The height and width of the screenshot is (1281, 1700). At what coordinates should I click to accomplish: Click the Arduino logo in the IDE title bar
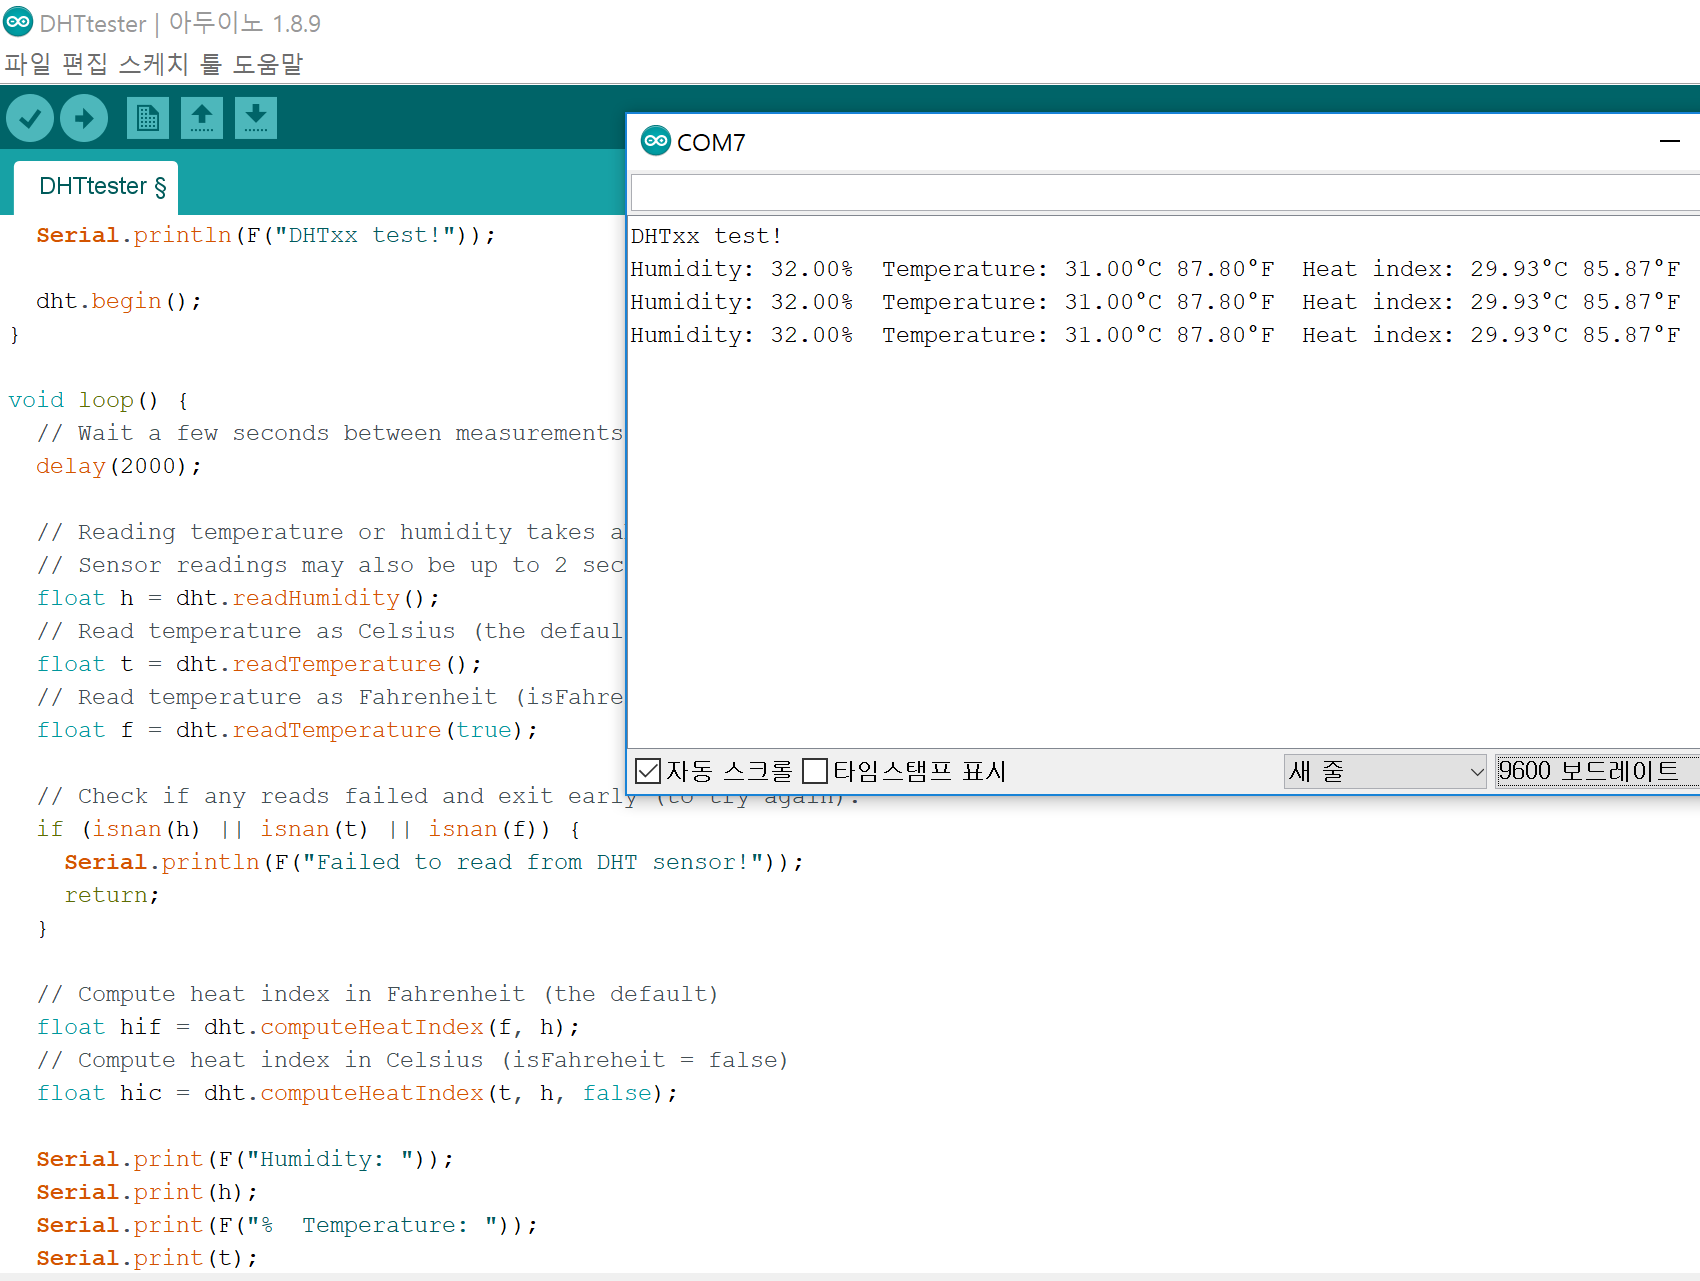point(18,21)
